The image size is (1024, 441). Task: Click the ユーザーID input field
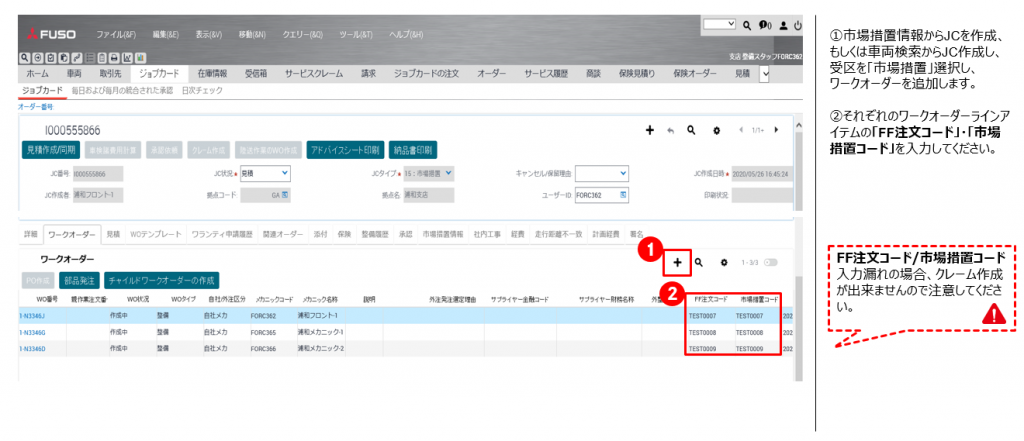[x=598, y=194]
